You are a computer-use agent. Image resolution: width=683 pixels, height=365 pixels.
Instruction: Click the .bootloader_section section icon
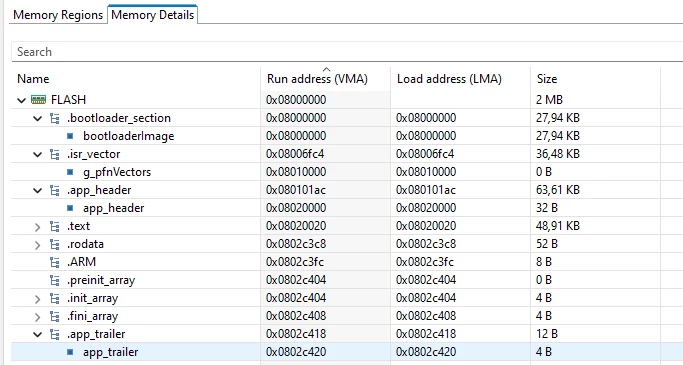tap(55, 118)
